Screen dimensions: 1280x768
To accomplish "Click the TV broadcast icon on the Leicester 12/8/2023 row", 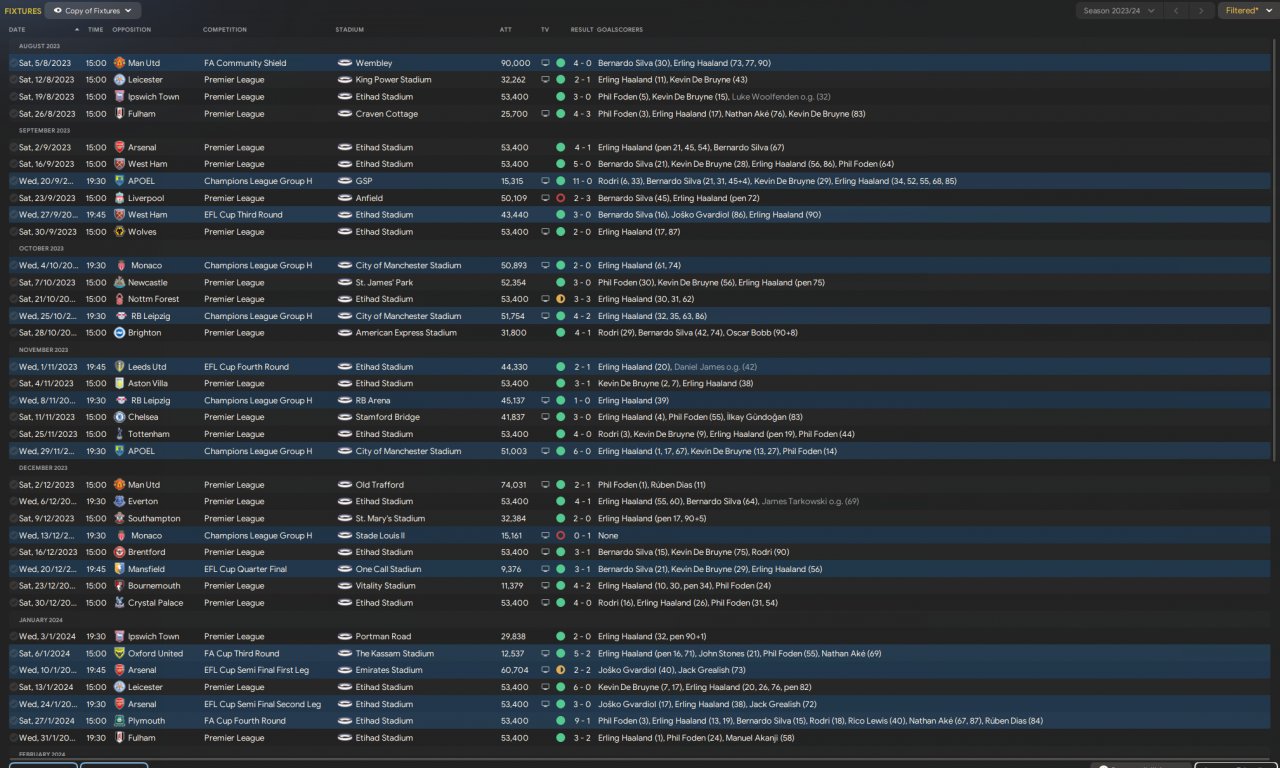I will [x=545, y=80].
